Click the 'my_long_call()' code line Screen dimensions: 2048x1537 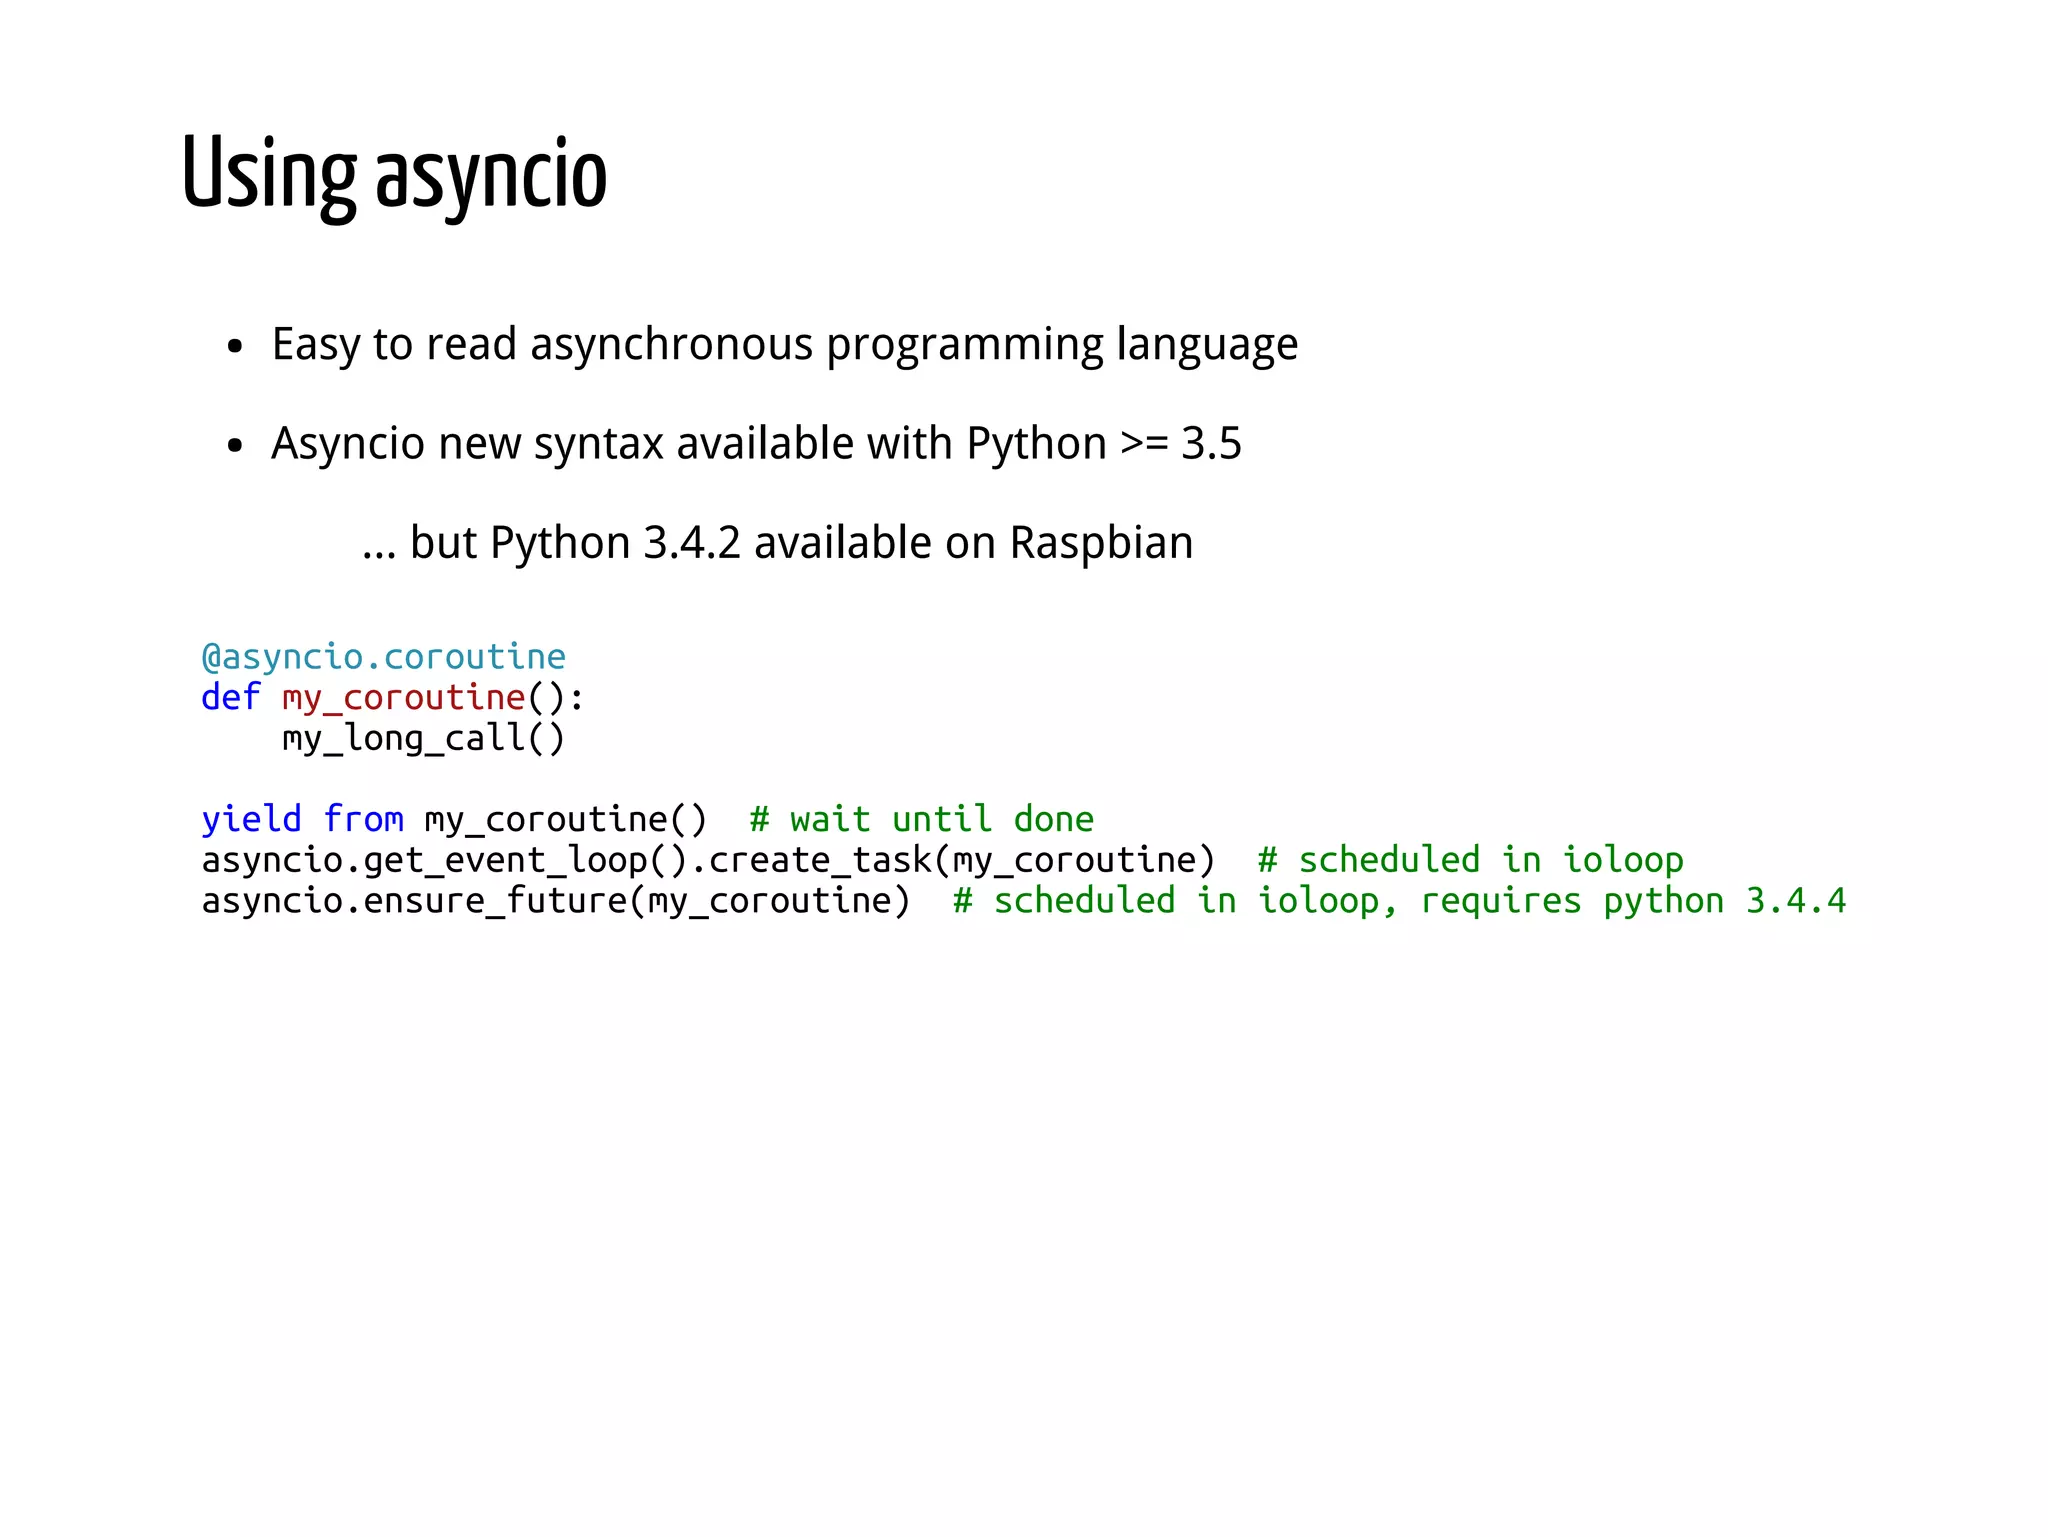tap(424, 739)
